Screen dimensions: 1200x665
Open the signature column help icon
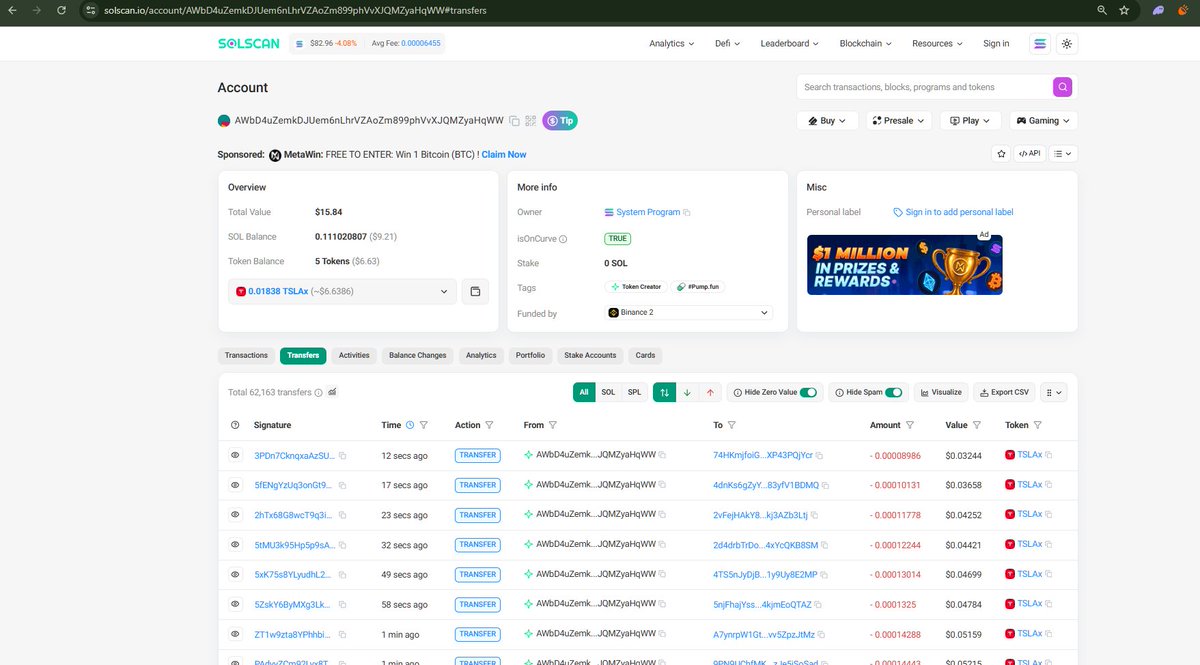pyautogui.click(x=235, y=425)
